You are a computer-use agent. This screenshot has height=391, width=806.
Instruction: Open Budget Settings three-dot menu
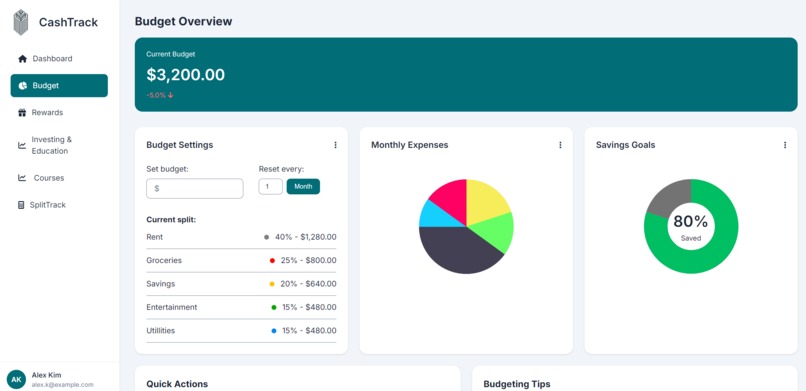335,145
